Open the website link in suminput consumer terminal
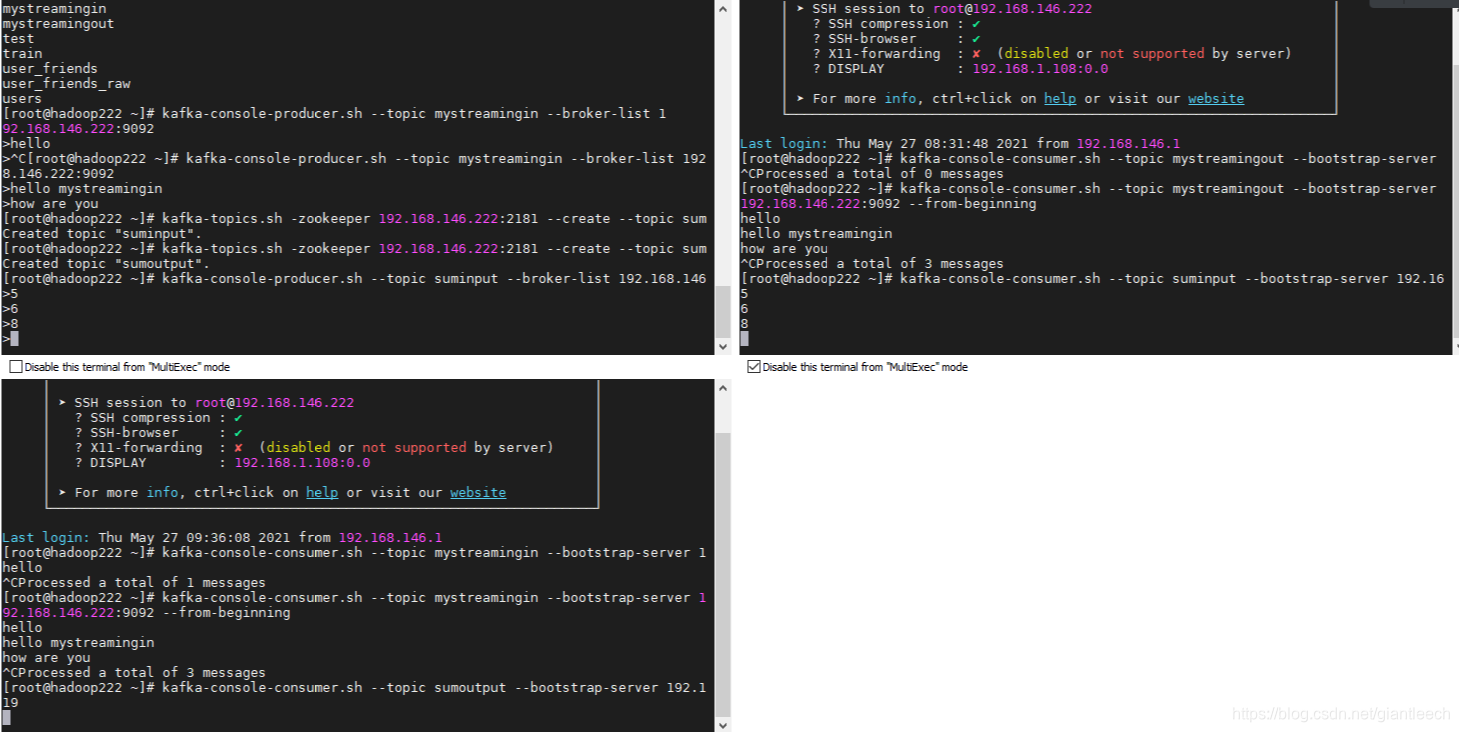The height and width of the screenshot is (732, 1459). click(x=1216, y=99)
